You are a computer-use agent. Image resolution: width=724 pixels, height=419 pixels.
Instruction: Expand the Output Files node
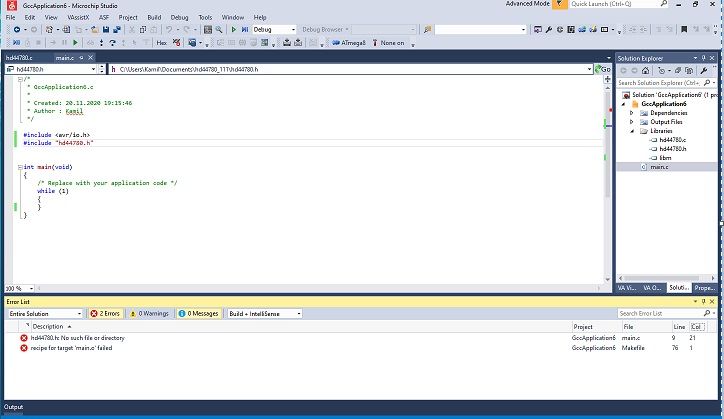pyautogui.click(x=632, y=122)
